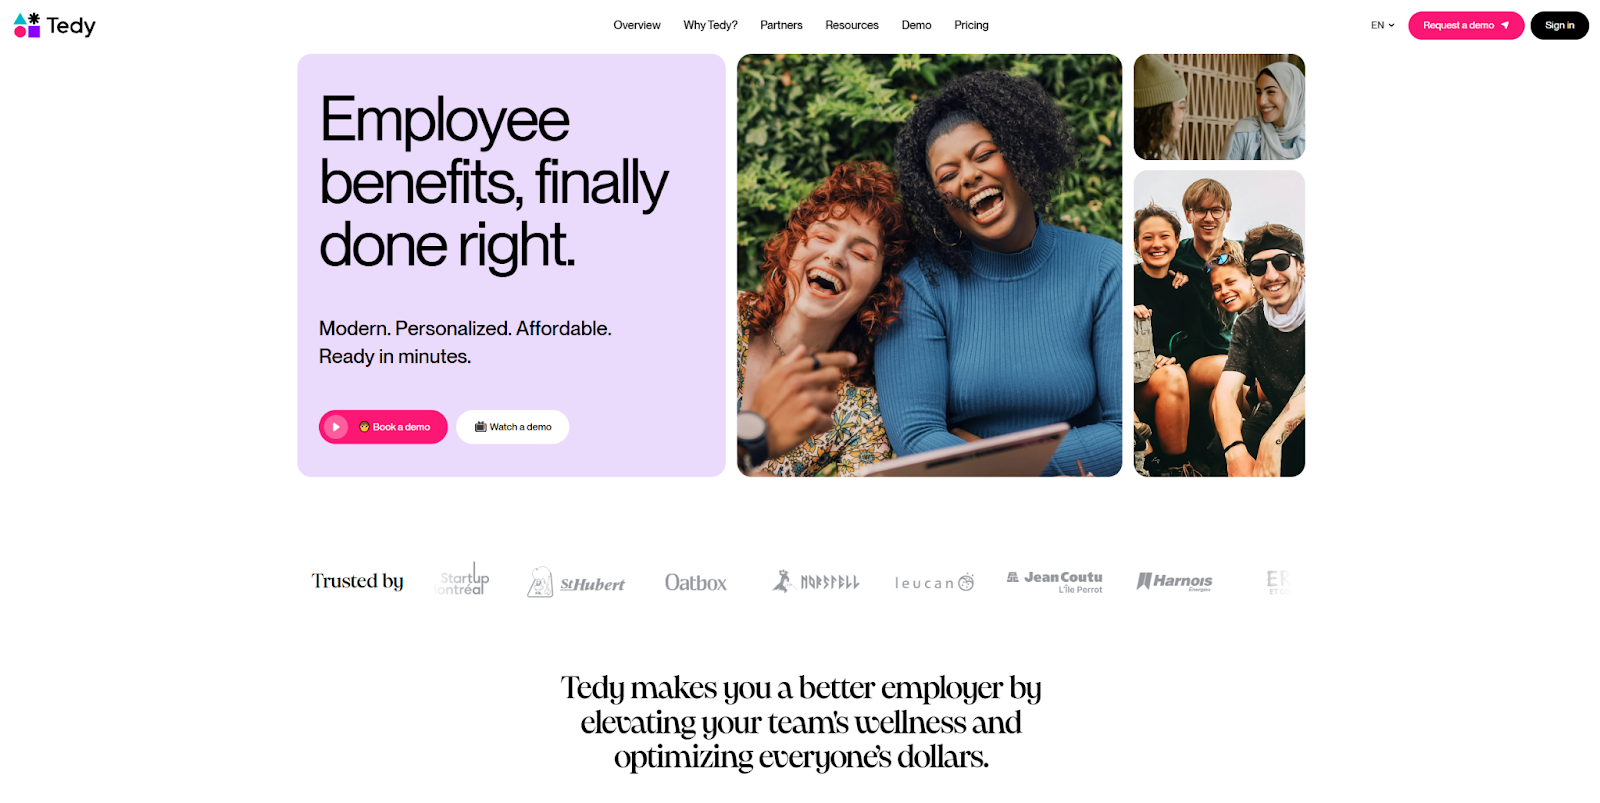Click the Jean Coutu logo
The width and height of the screenshot is (1600, 803).
tap(1055, 582)
